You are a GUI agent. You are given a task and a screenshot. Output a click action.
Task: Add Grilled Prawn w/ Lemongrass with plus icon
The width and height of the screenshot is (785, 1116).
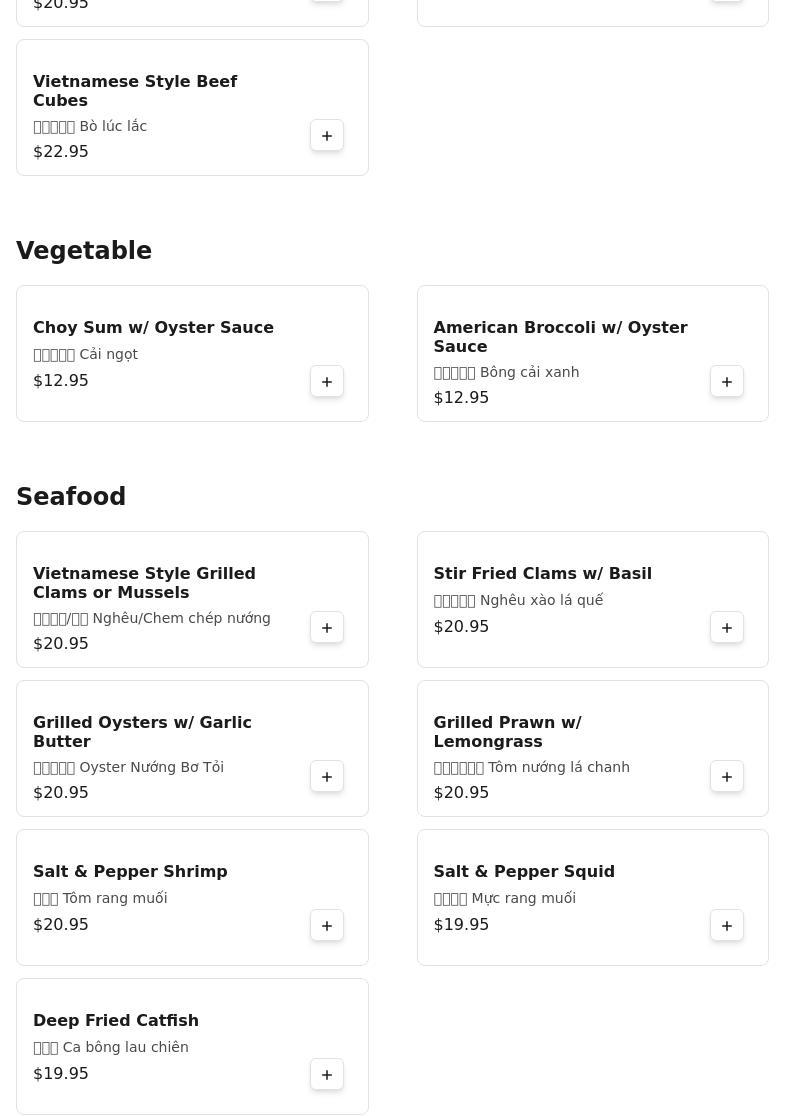coord(727,777)
